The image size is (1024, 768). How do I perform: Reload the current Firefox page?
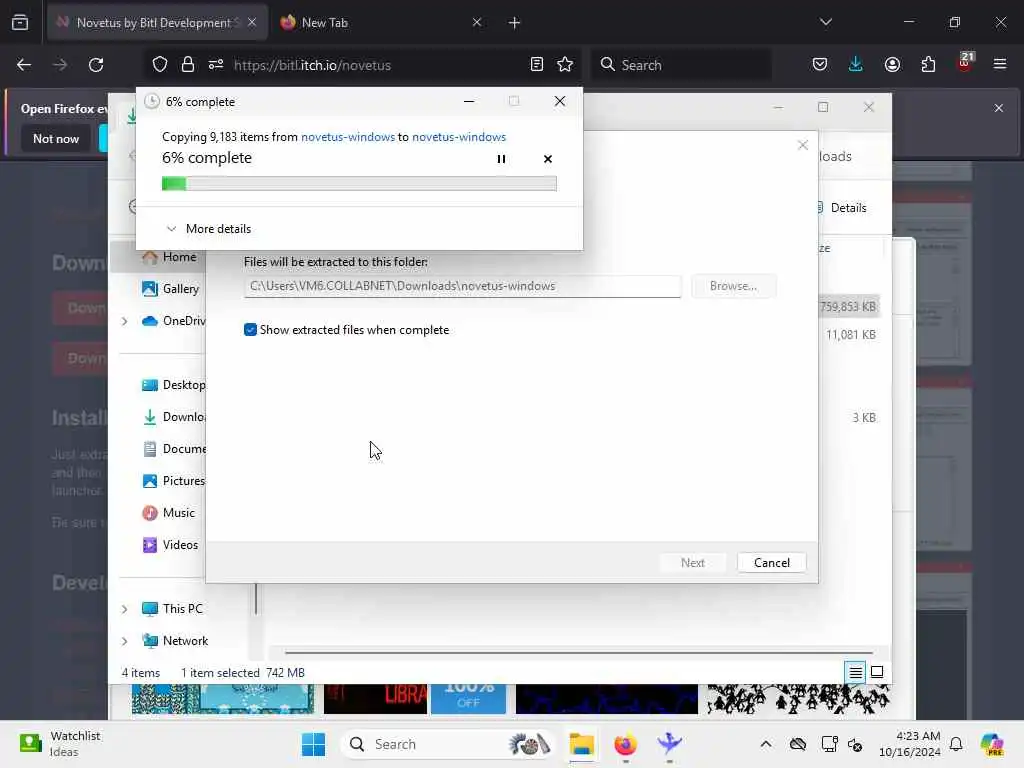pyautogui.click(x=96, y=65)
